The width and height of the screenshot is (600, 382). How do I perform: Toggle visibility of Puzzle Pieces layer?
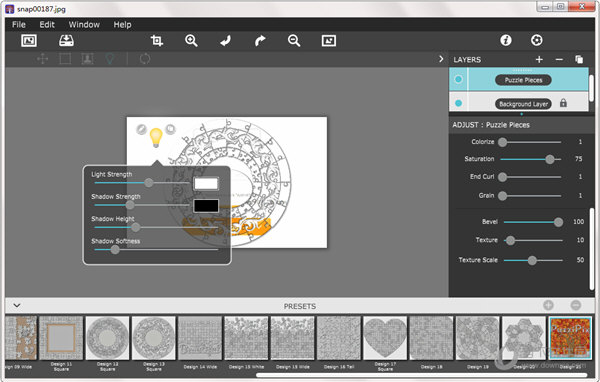click(x=458, y=79)
